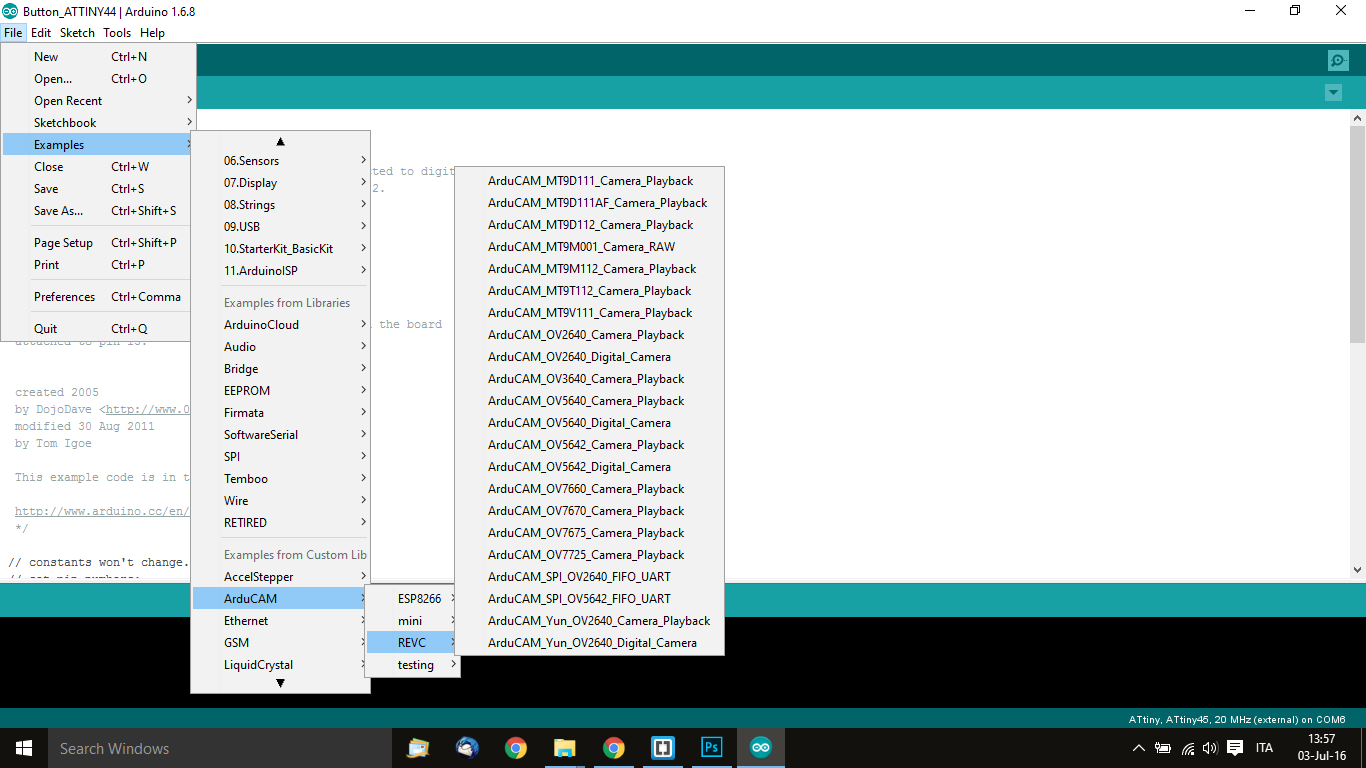Click the Search Windows box
The height and width of the screenshot is (768, 1366).
[x=220, y=748]
